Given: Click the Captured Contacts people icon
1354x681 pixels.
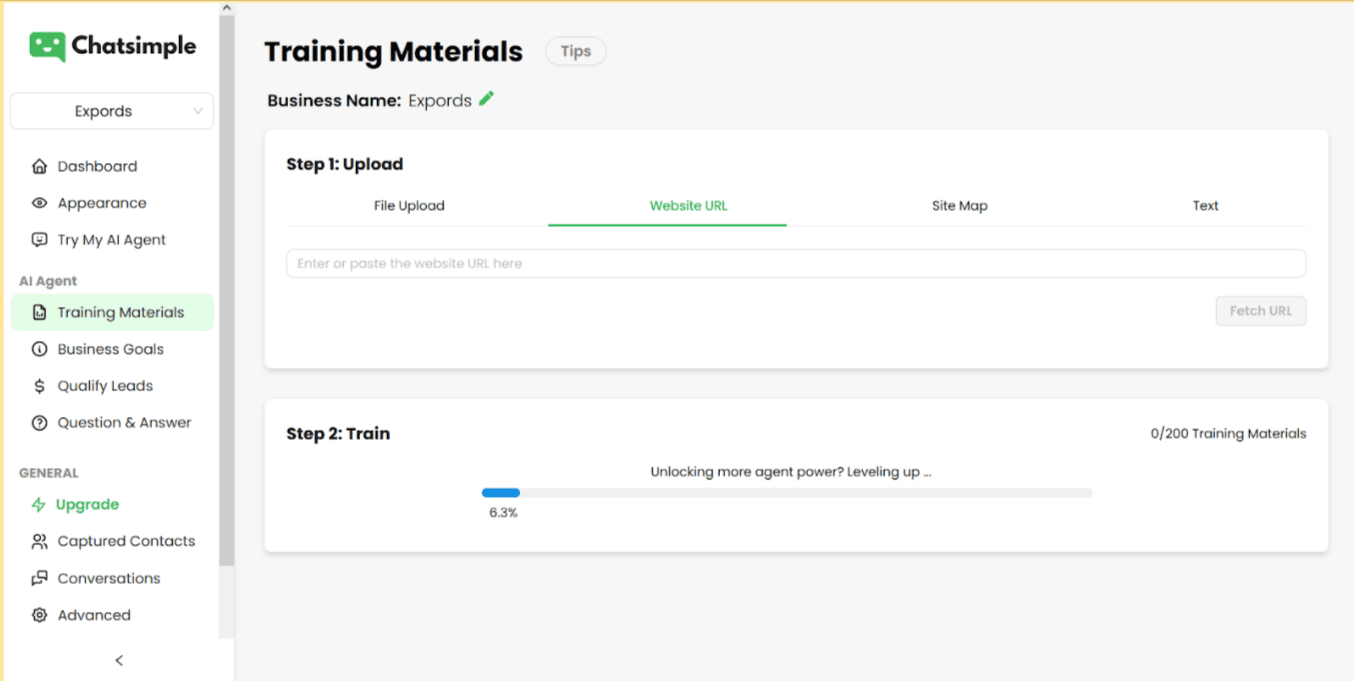Looking at the screenshot, I should (x=38, y=541).
